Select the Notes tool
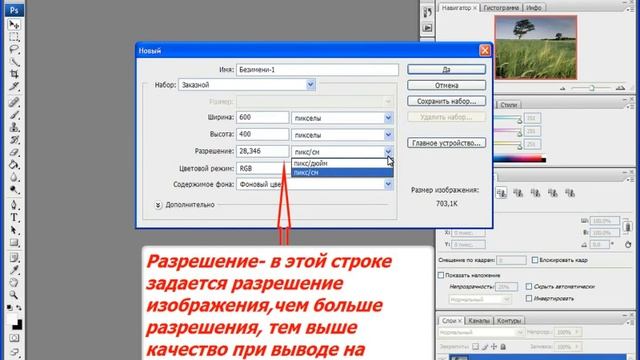 tap(14, 258)
